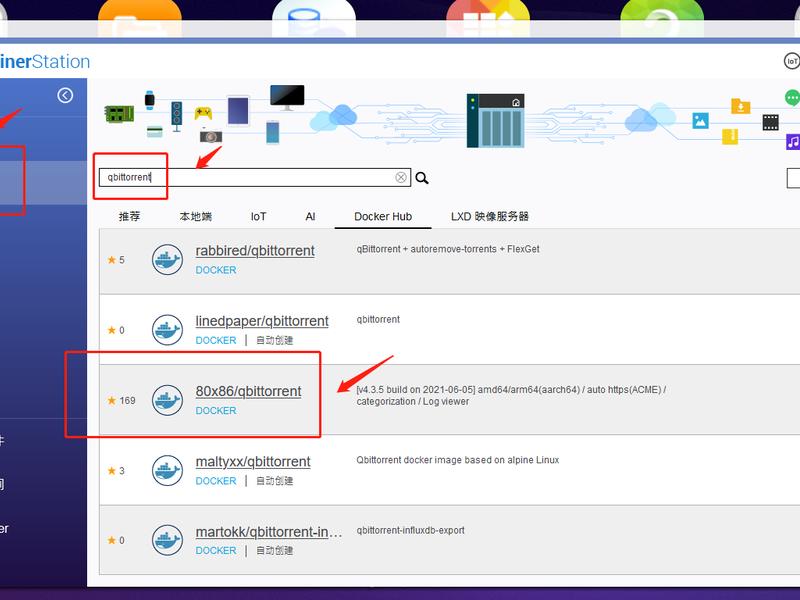Click the 'Qbittorrent docker image based on alpine Linux' description
This screenshot has height=600, width=800.
(458, 460)
